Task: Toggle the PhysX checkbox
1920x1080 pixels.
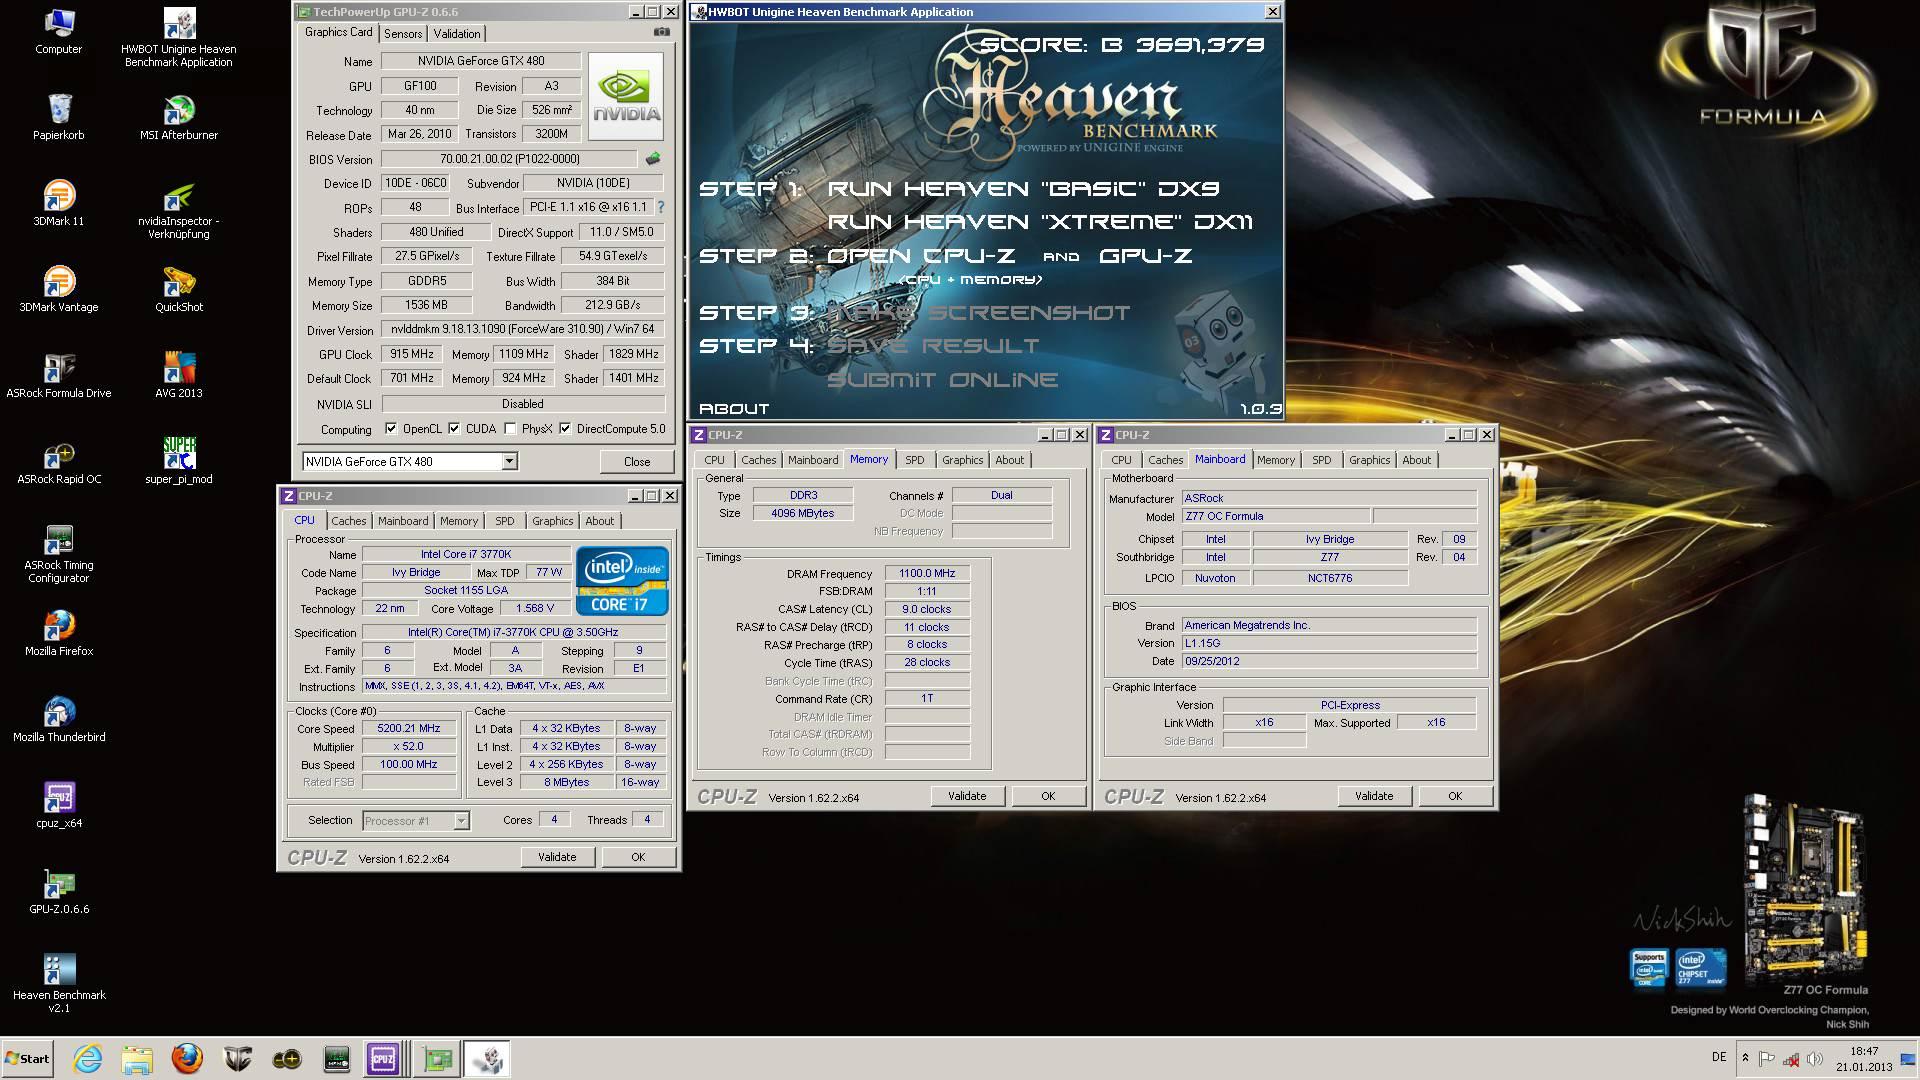Action: (510, 429)
